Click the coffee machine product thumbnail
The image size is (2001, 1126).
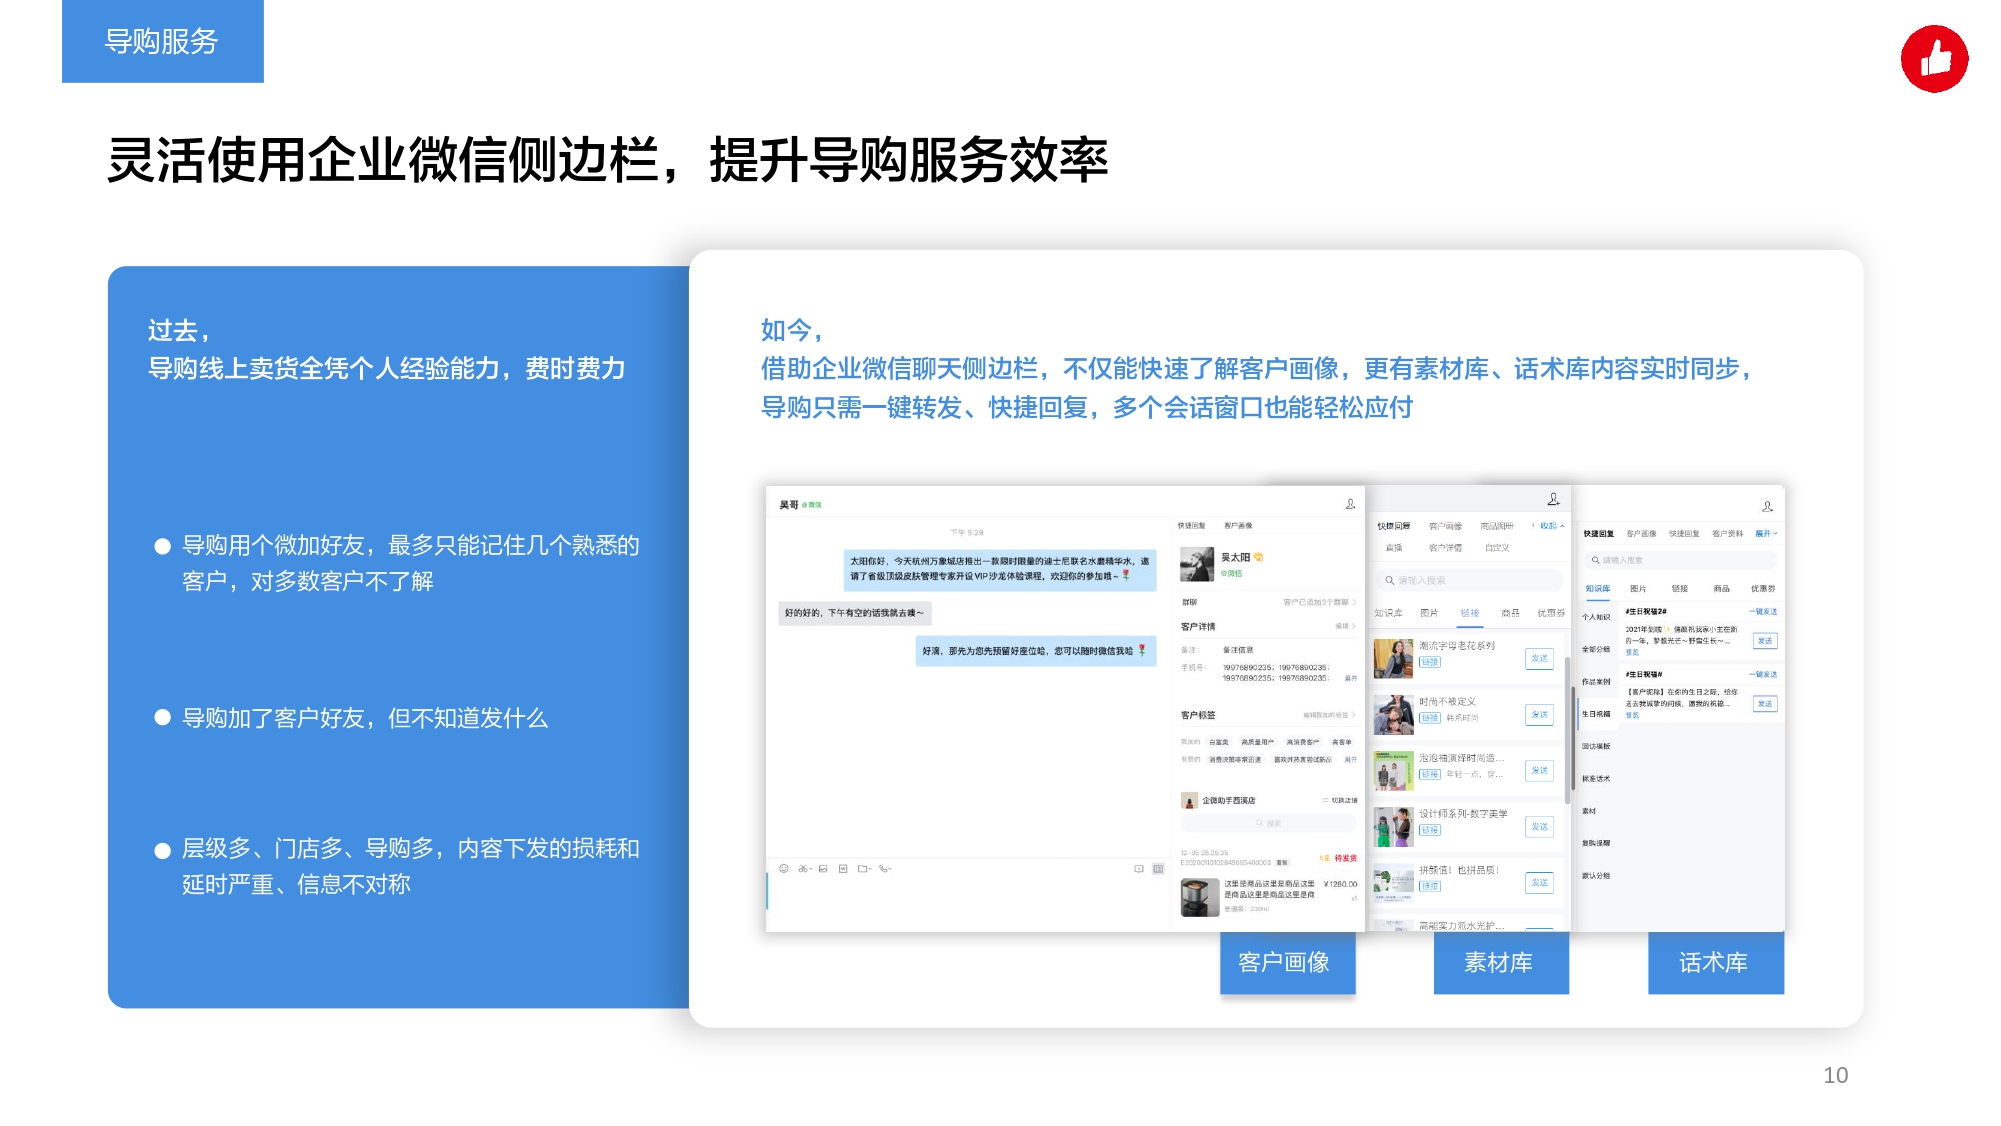1200,897
